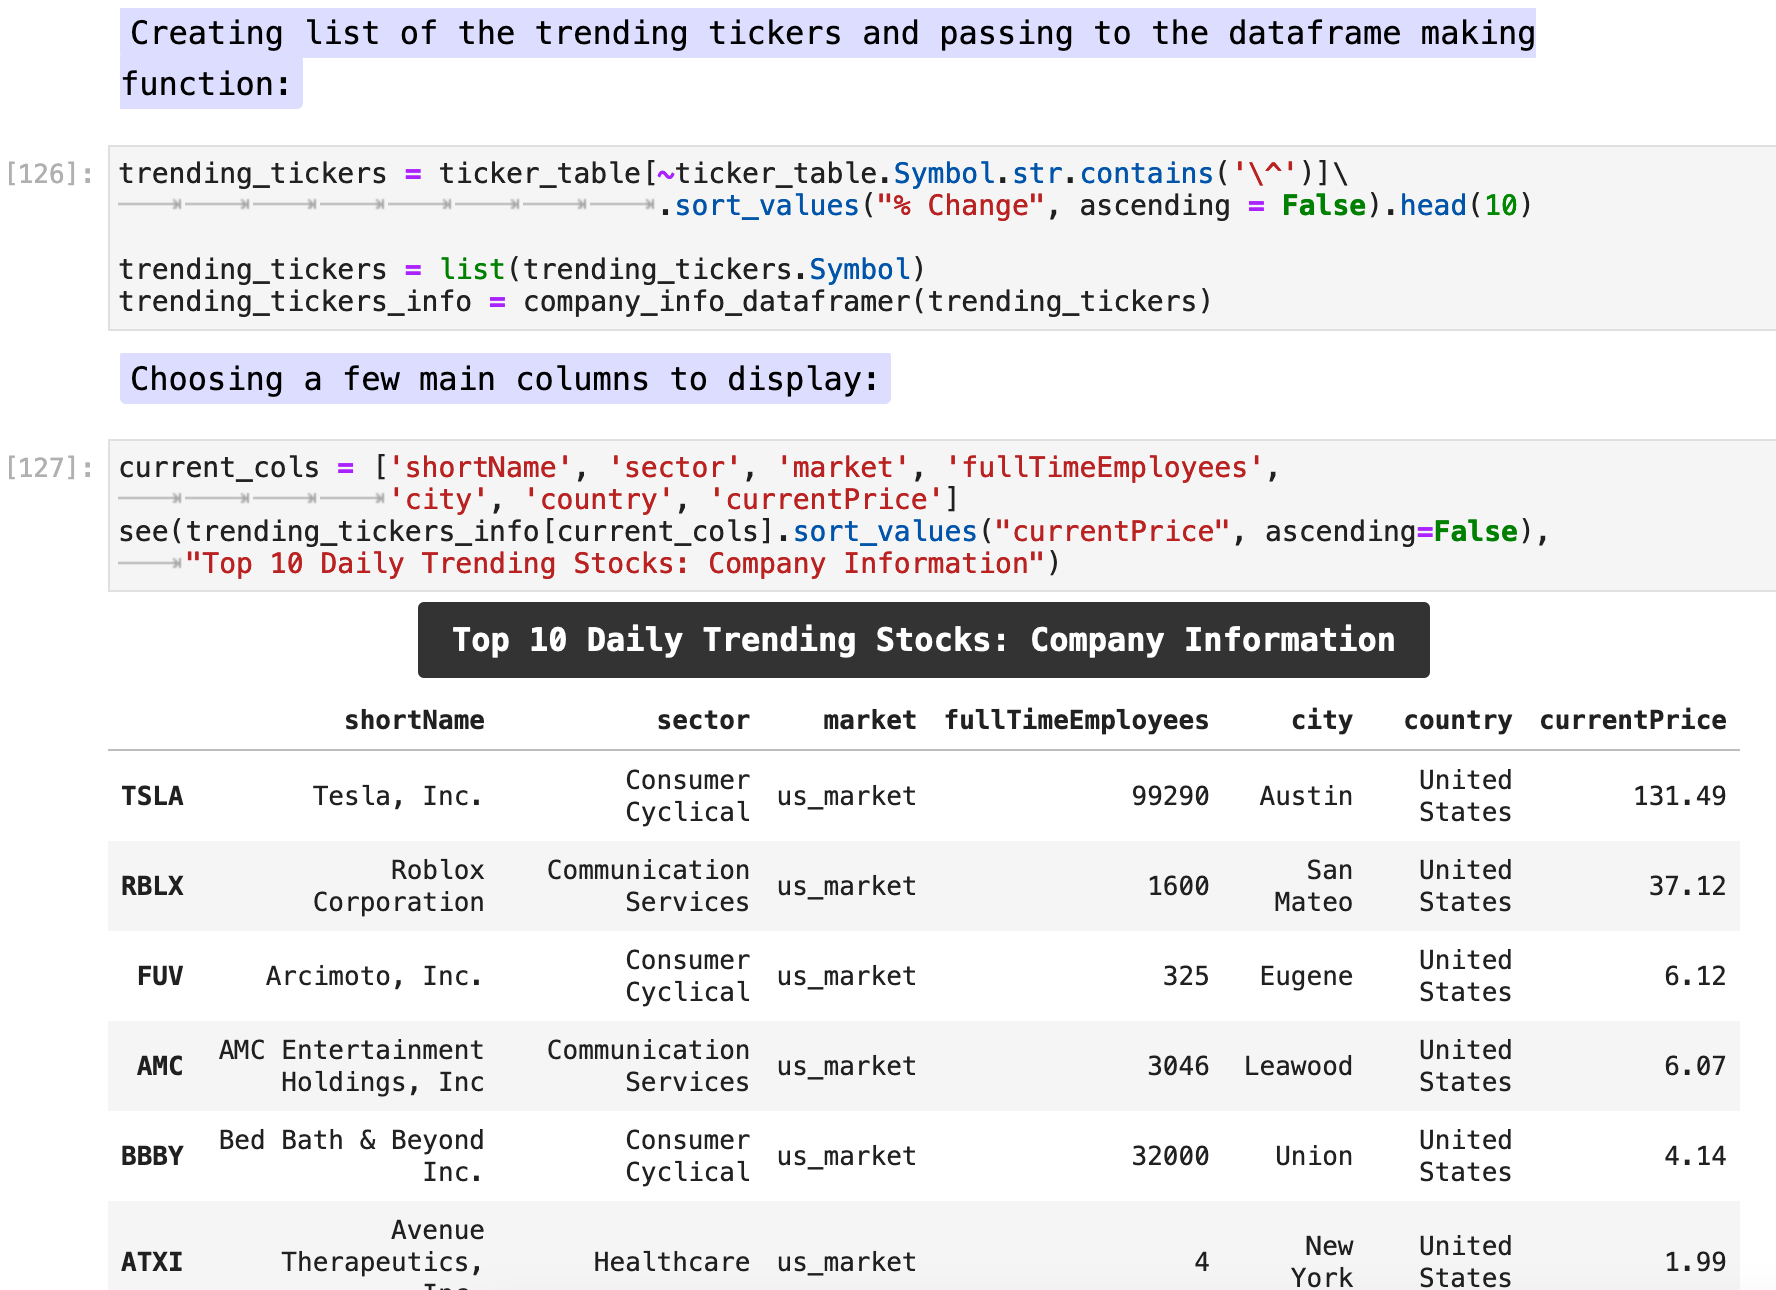Click the ATXI row index

tap(152, 1262)
